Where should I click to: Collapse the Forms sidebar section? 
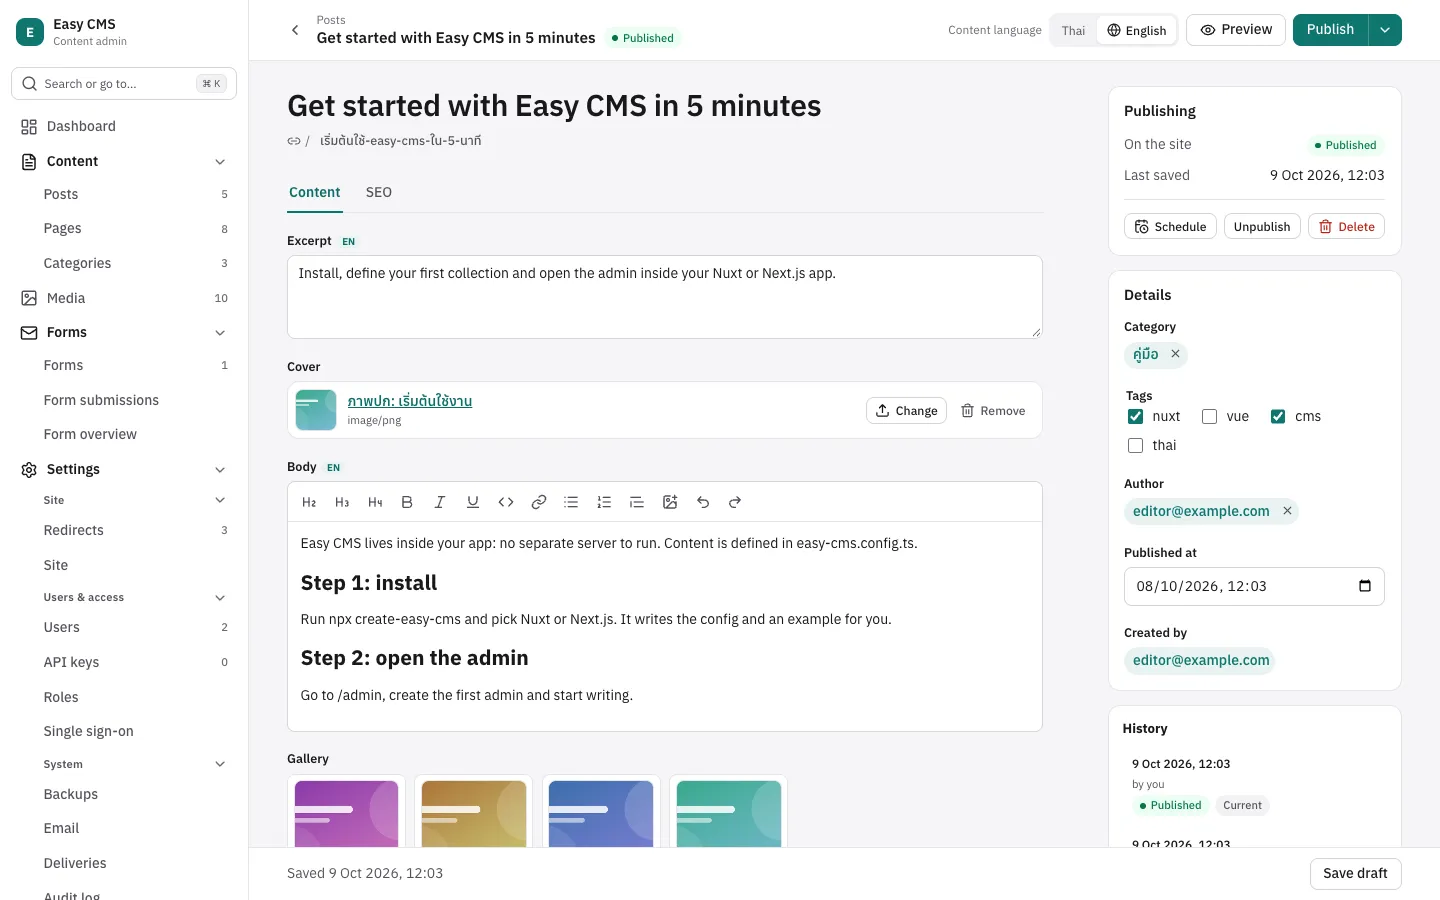click(220, 333)
